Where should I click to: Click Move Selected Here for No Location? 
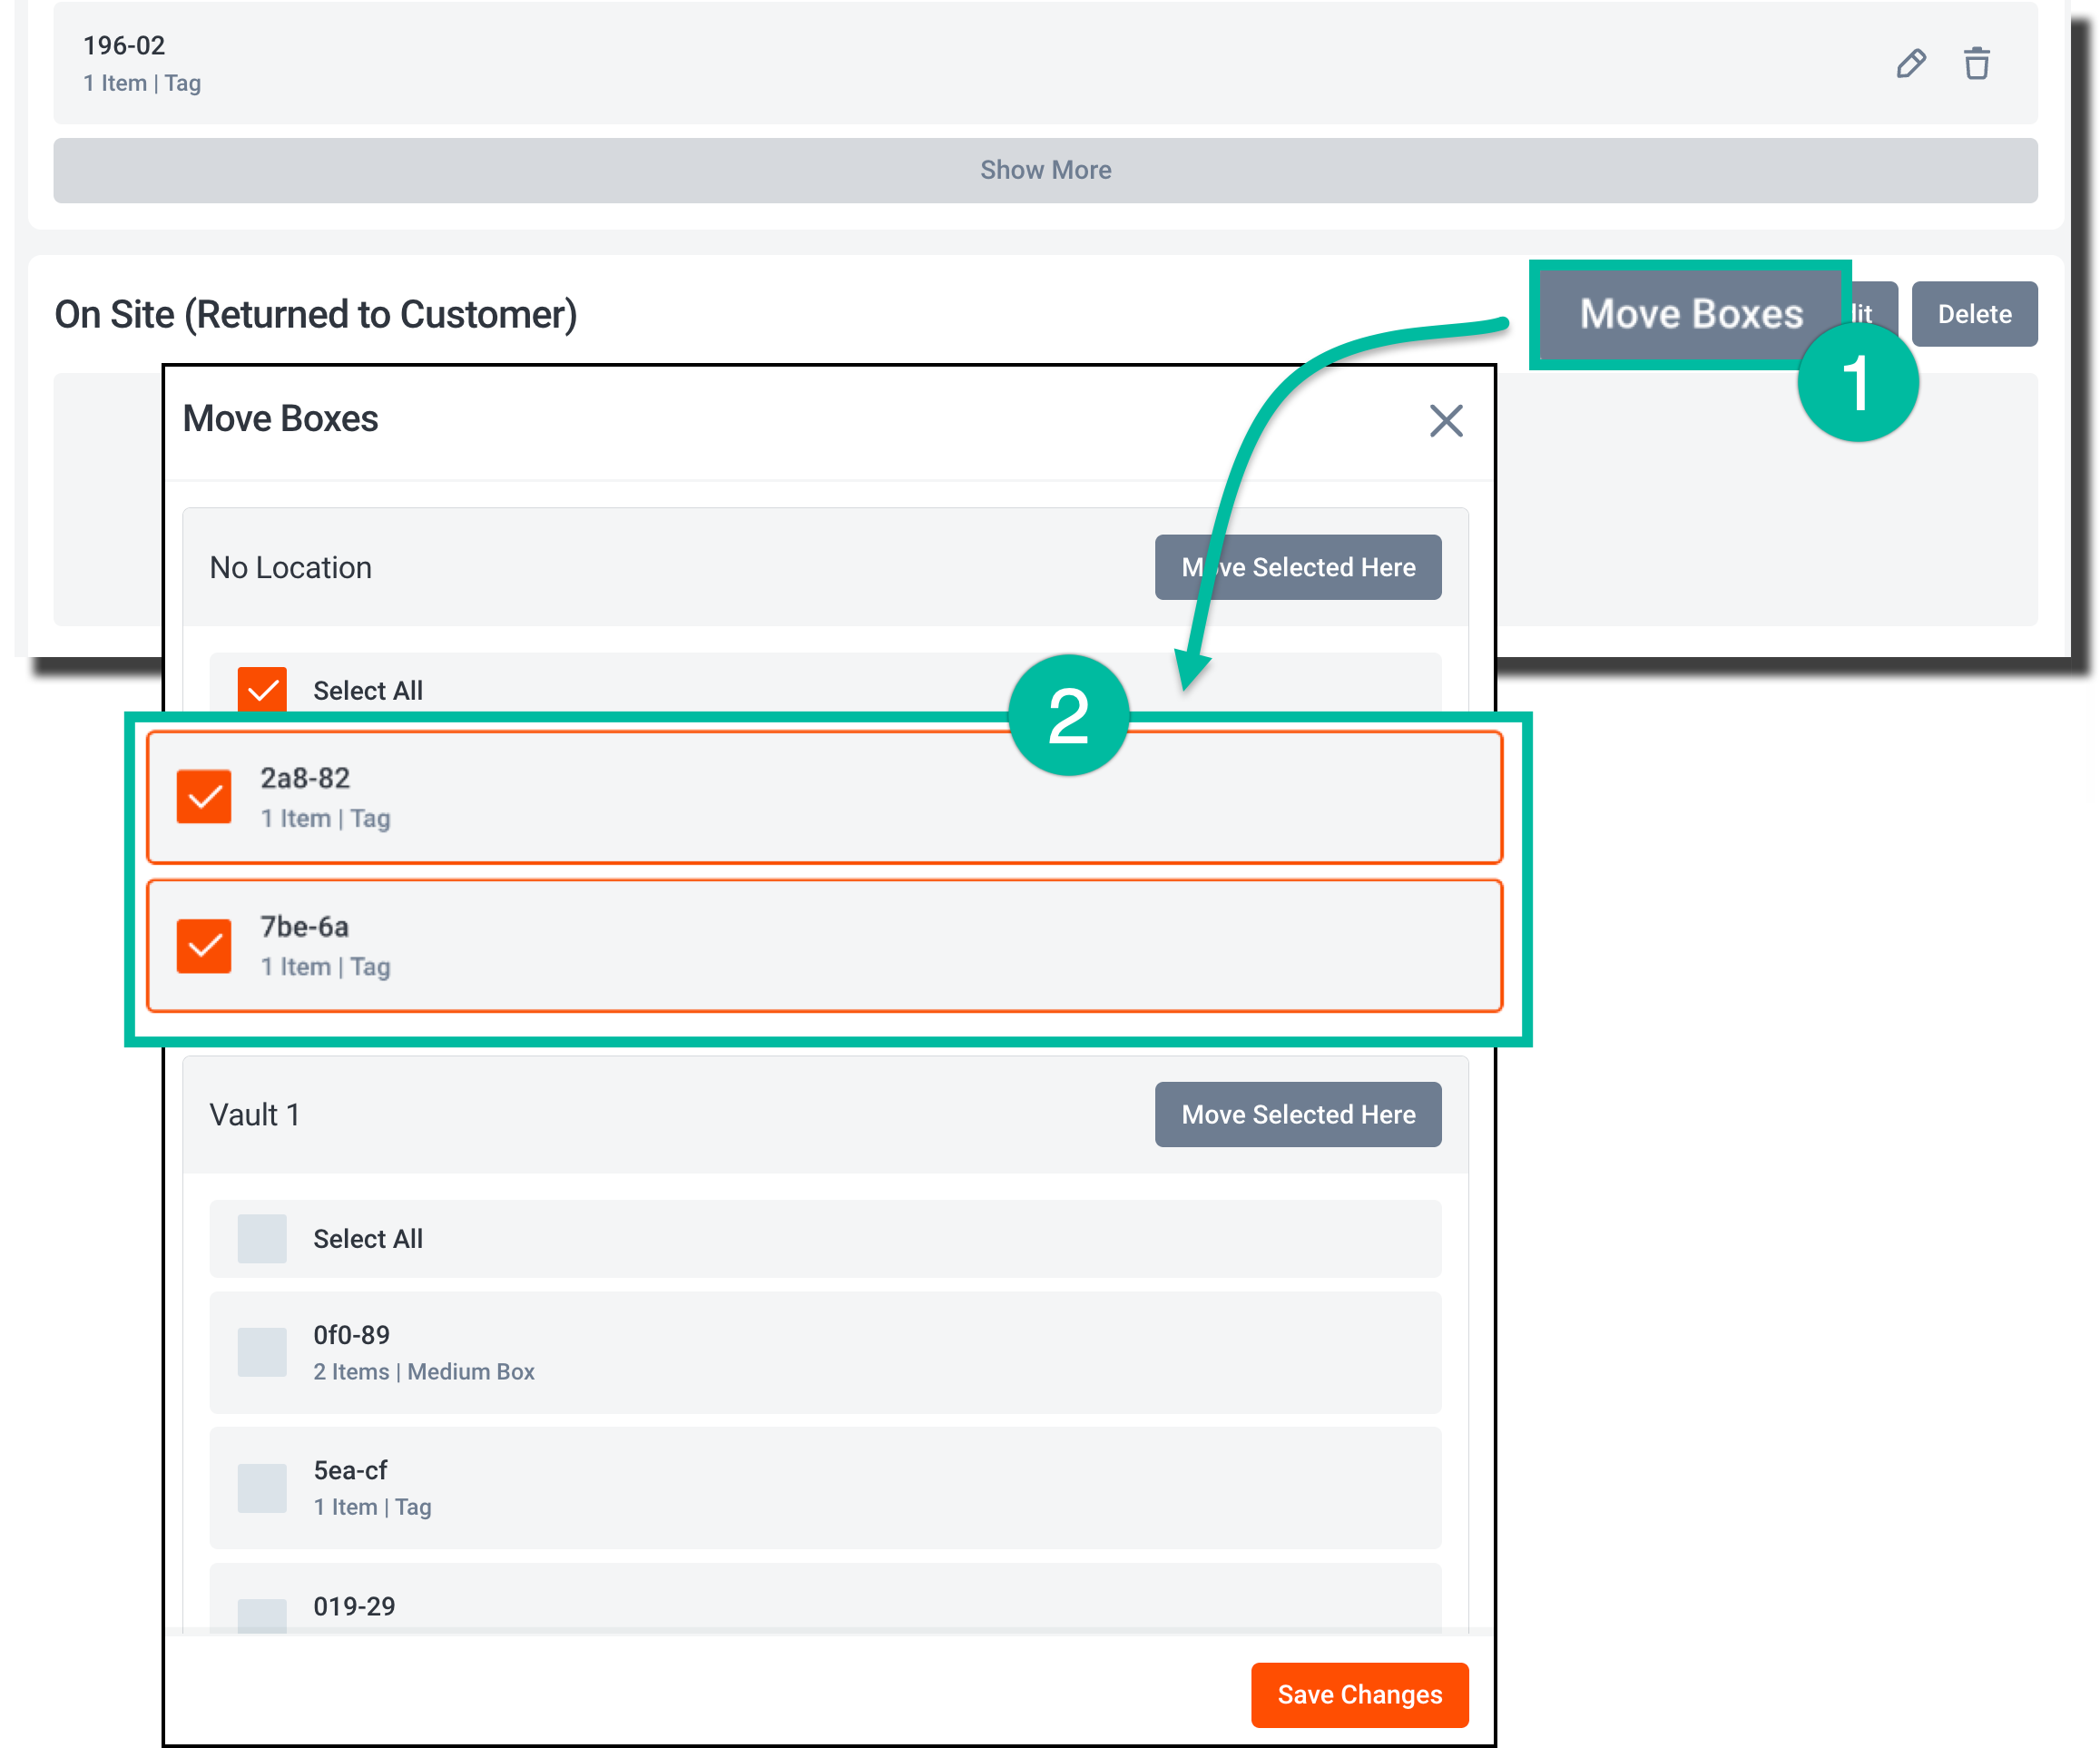click(x=1298, y=567)
